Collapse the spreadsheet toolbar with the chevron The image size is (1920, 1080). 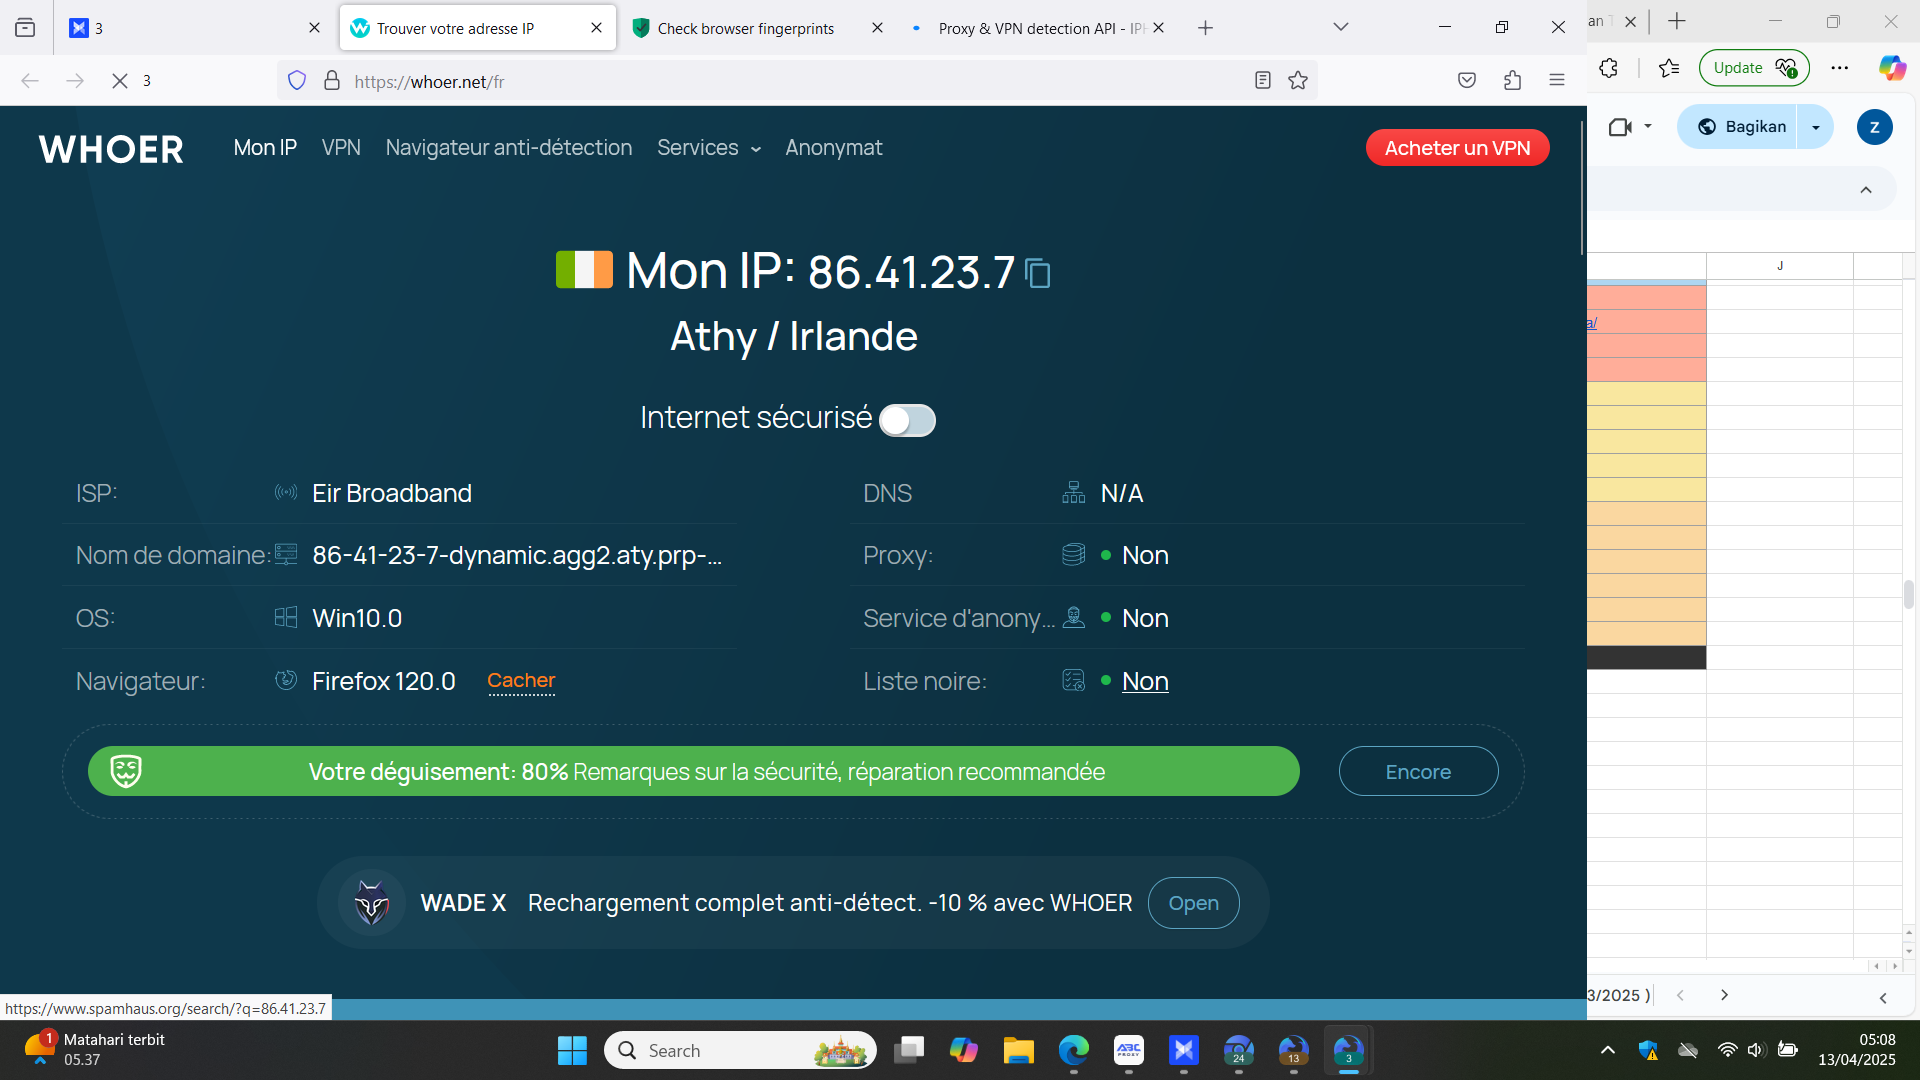tap(1866, 190)
